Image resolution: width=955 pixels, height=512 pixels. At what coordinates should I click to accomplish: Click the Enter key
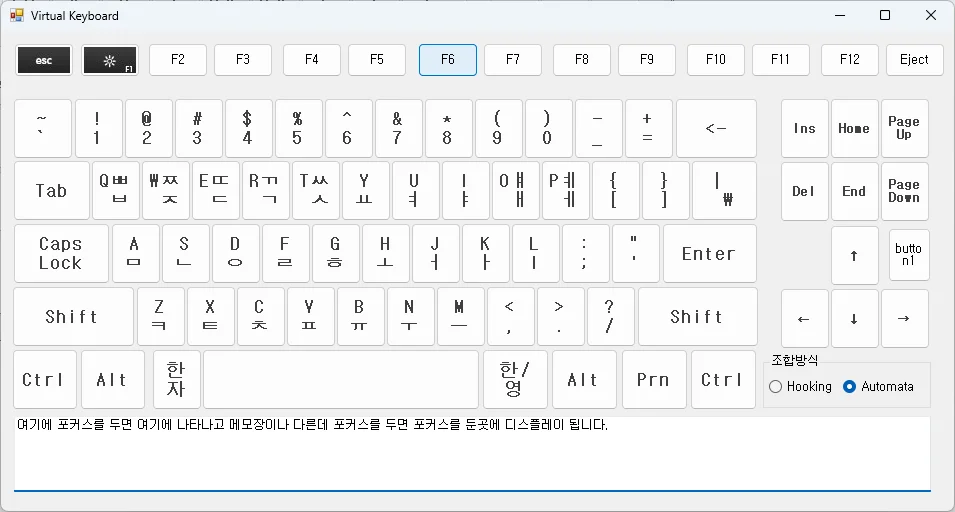tap(710, 253)
